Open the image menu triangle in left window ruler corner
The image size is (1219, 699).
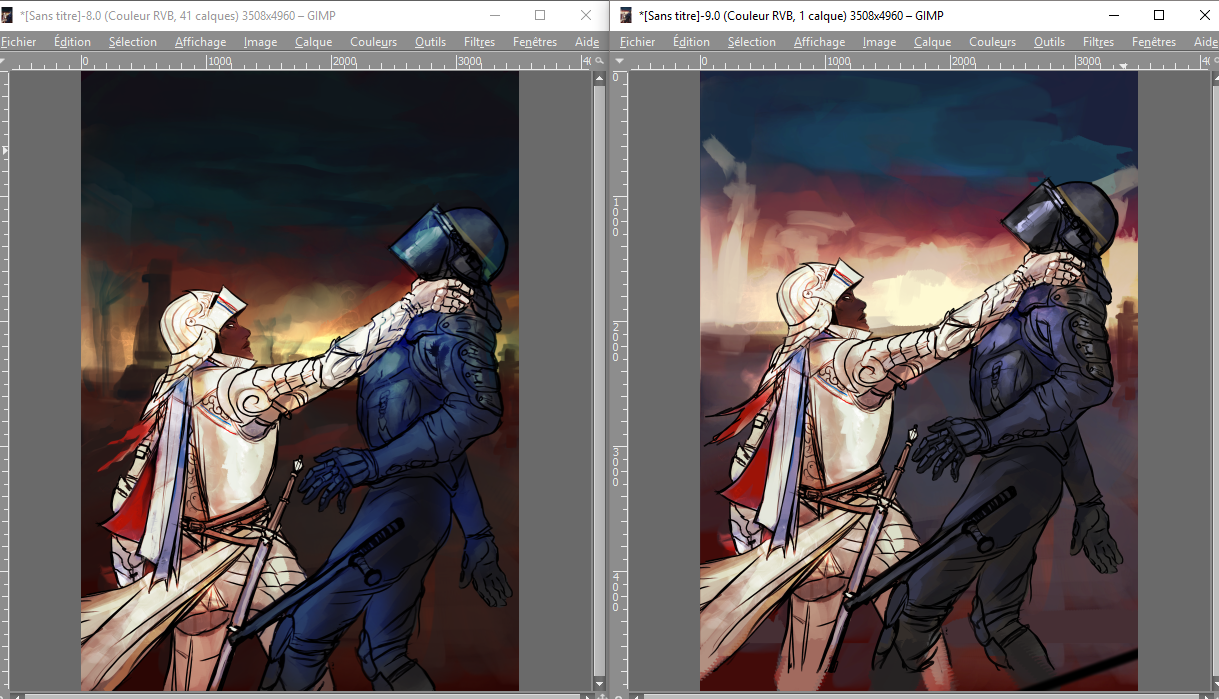4,62
